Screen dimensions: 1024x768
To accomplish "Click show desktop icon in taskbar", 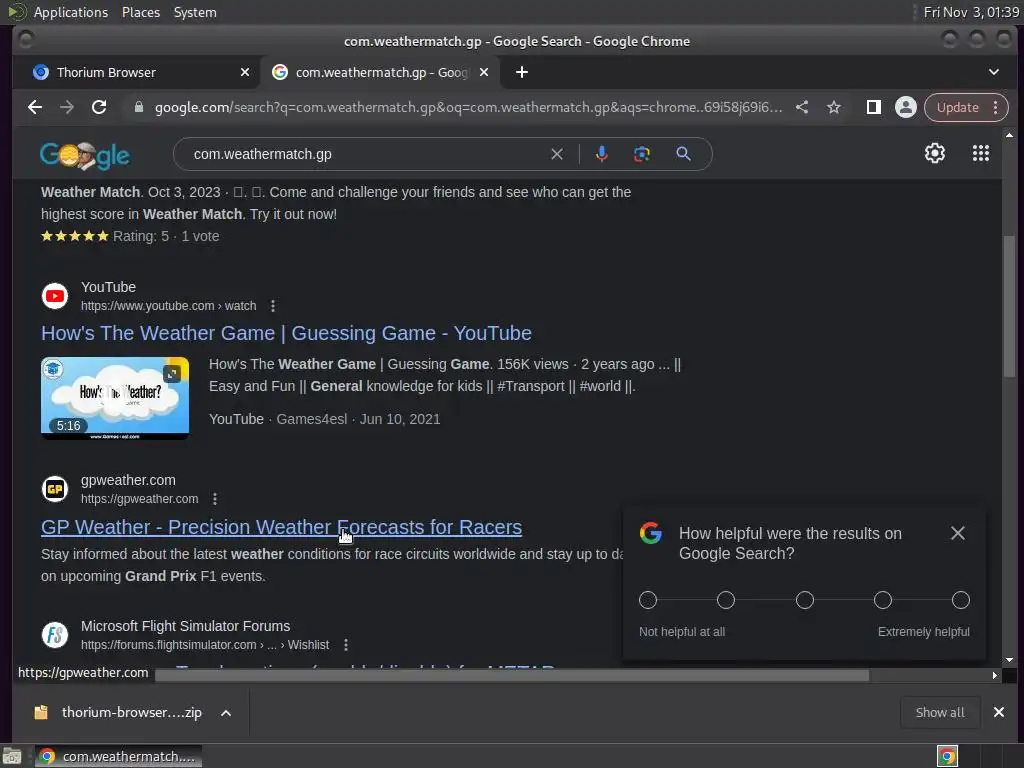I will 12,756.
